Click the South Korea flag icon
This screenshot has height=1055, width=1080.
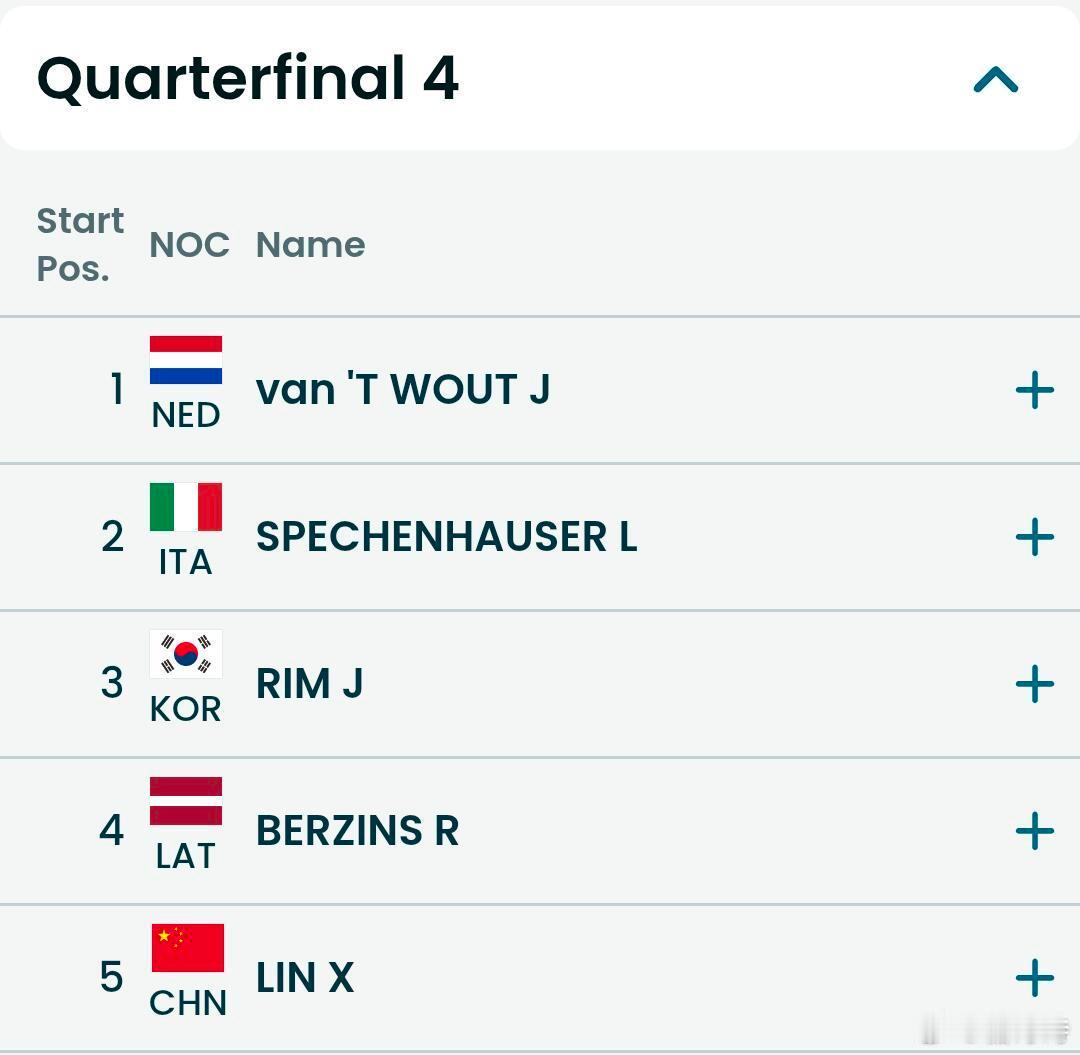point(186,654)
